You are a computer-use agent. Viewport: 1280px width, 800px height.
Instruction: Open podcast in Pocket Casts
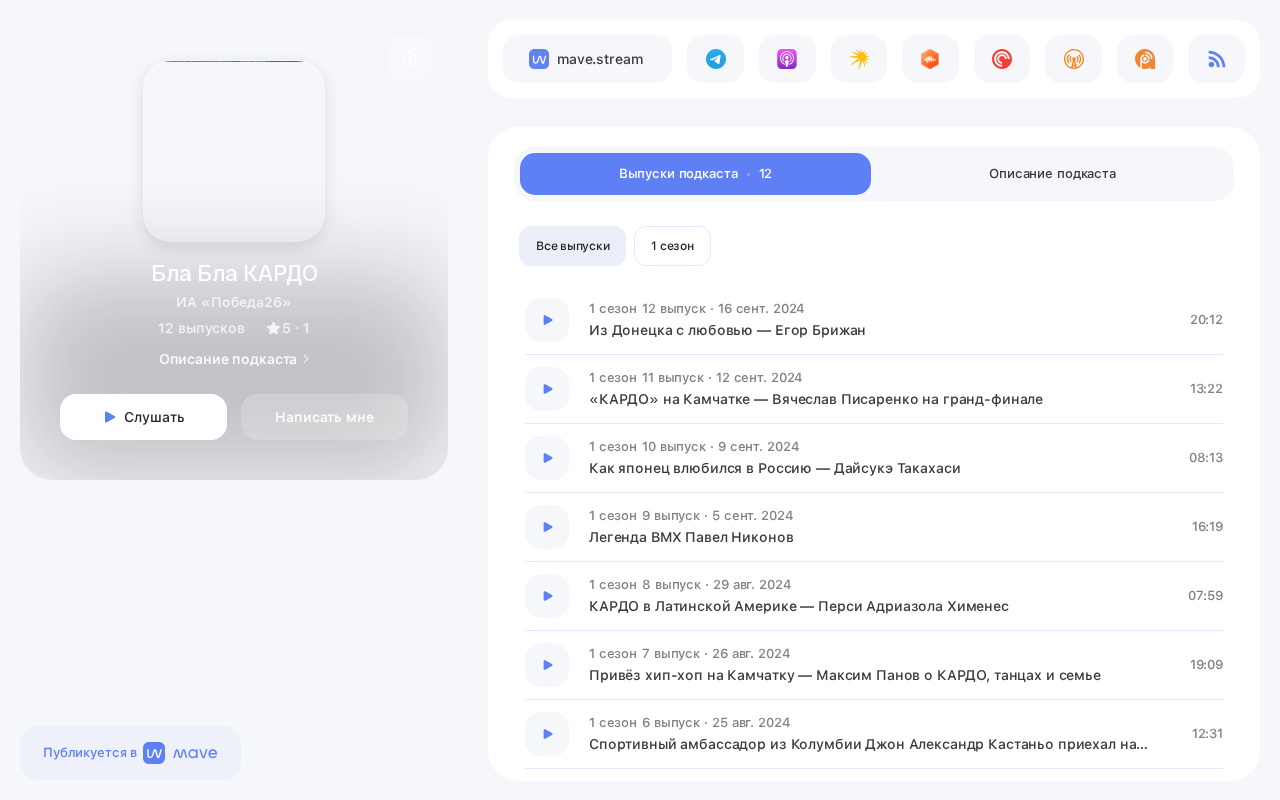tap(1002, 59)
